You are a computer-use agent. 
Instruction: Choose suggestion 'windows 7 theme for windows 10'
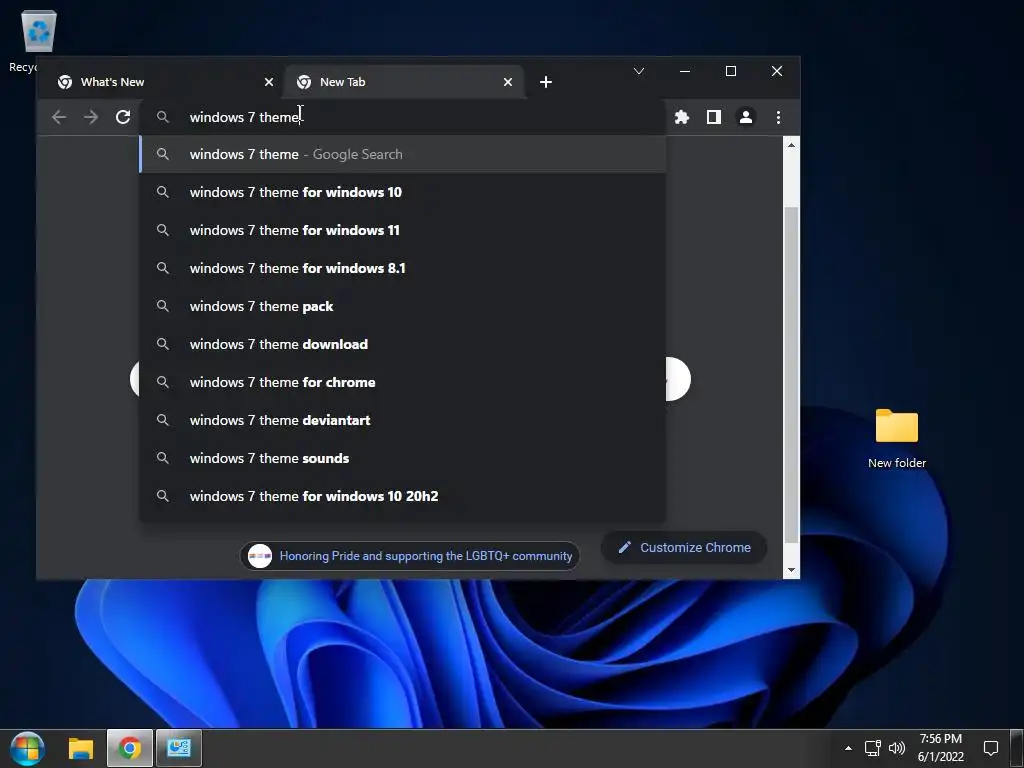click(403, 192)
